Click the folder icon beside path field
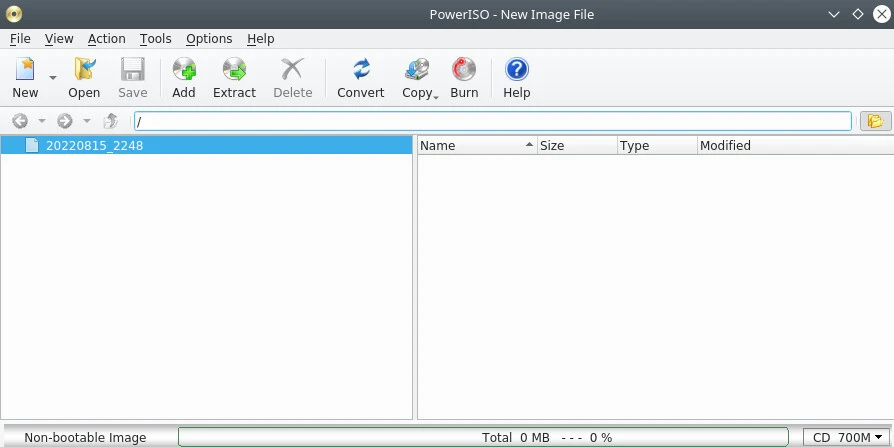894x447 pixels. pos(875,121)
